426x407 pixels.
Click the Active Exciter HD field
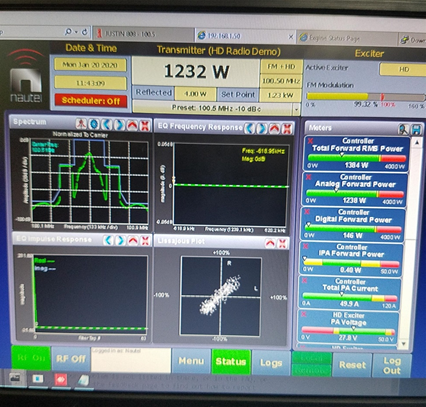pos(403,69)
